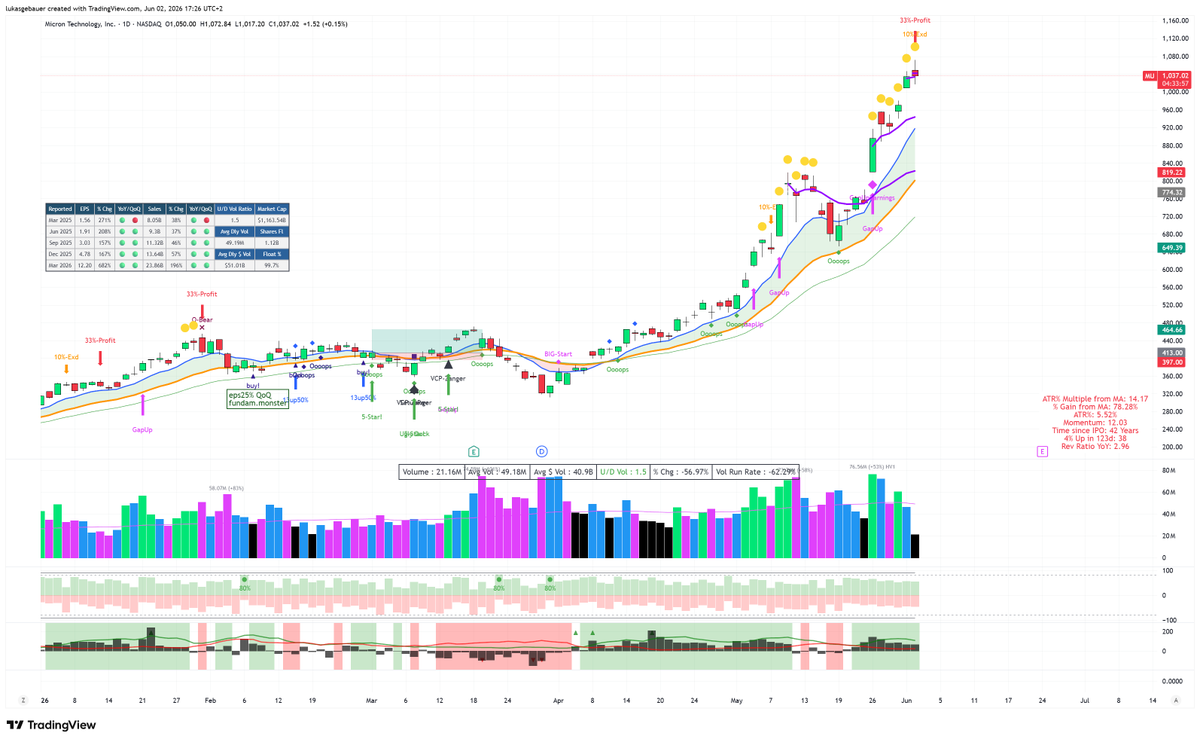Click the red EPS dot in the Mar 2025 row

(135, 220)
